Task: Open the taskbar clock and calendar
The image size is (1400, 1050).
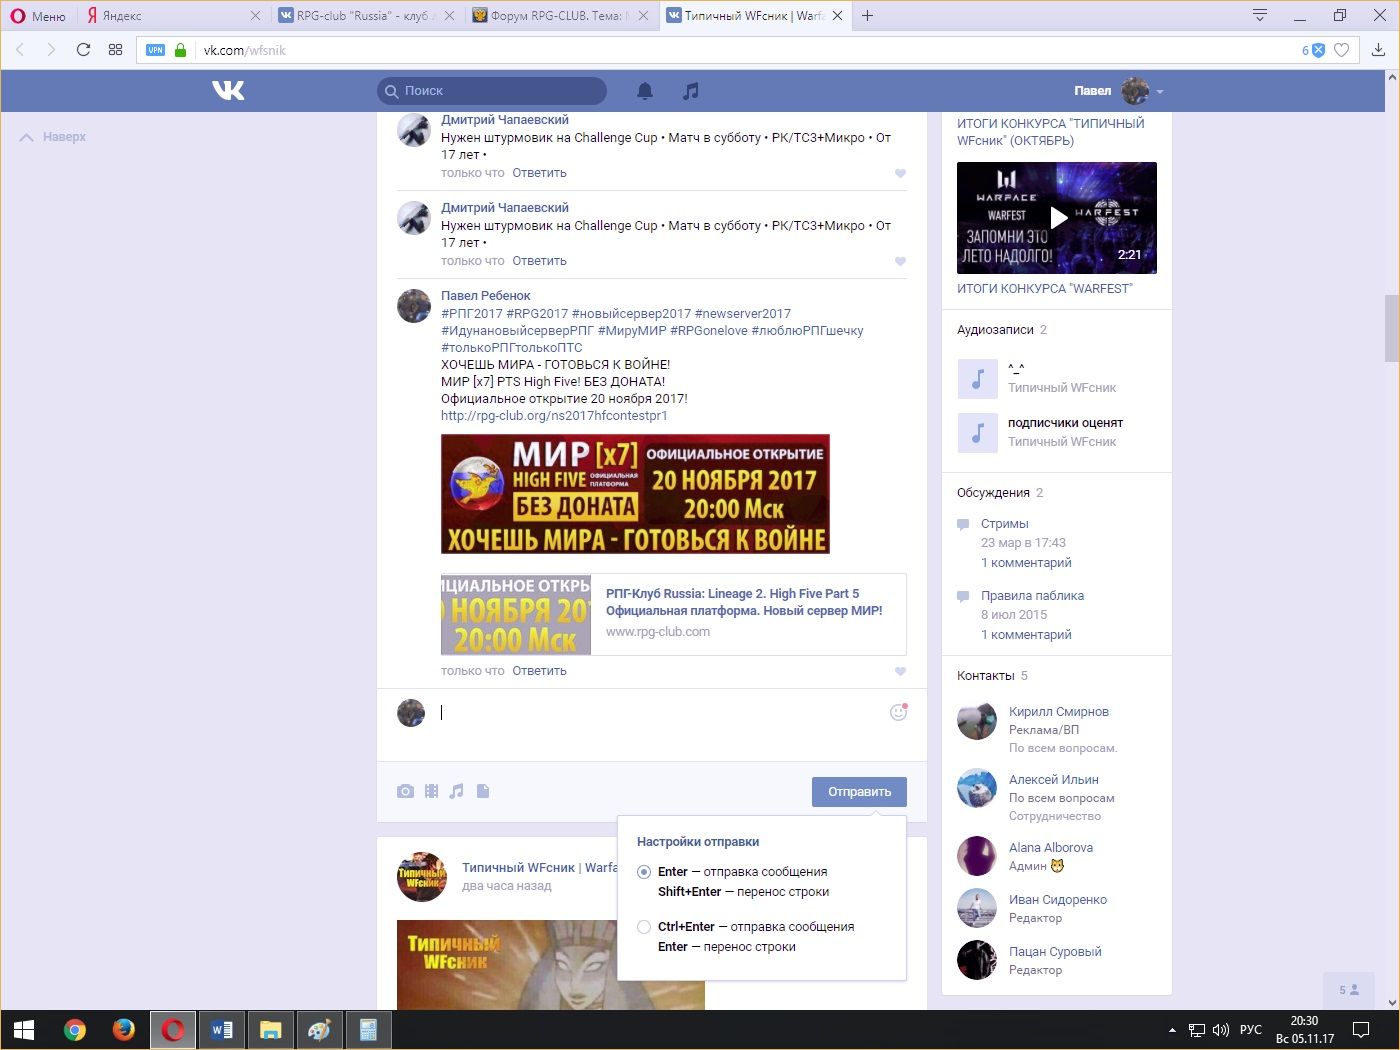Action: (x=1305, y=1030)
